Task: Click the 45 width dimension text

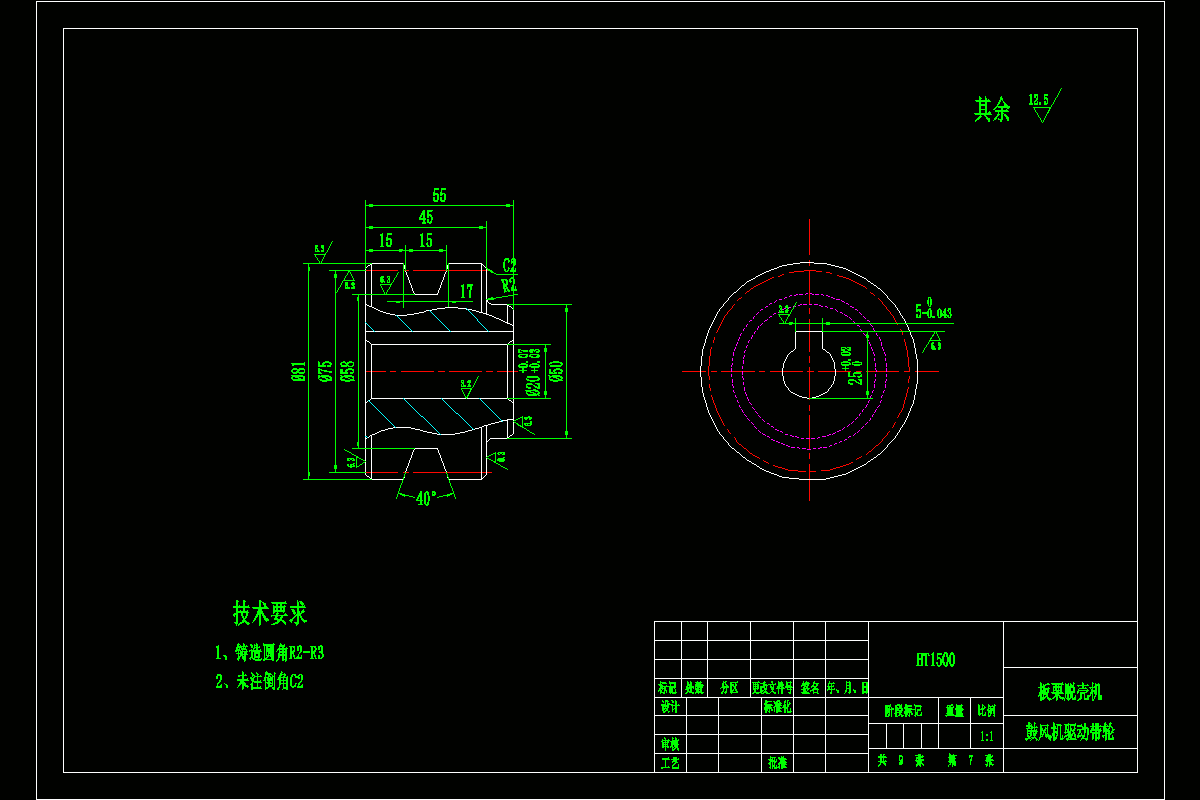Action: click(x=426, y=217)
